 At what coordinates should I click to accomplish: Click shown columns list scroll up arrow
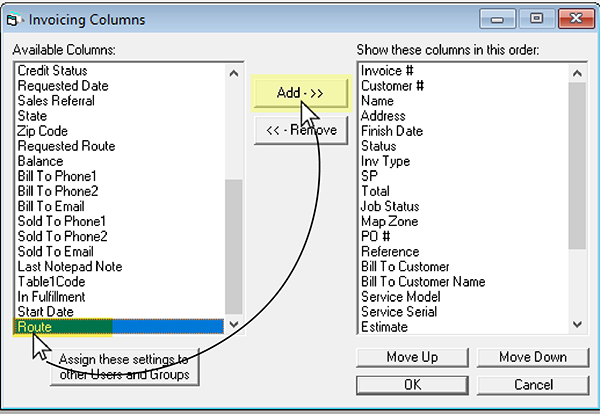tap(577, 73)
